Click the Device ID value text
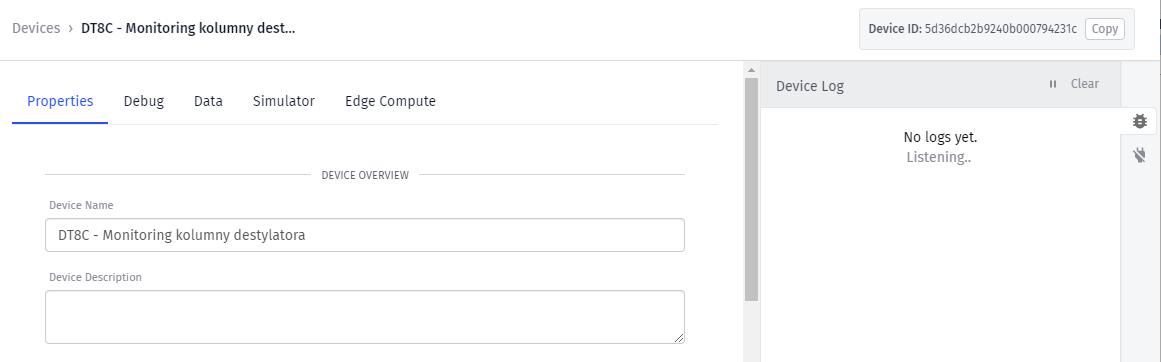The height and width of the screenshot is (362, 1161). (1001, 30)
